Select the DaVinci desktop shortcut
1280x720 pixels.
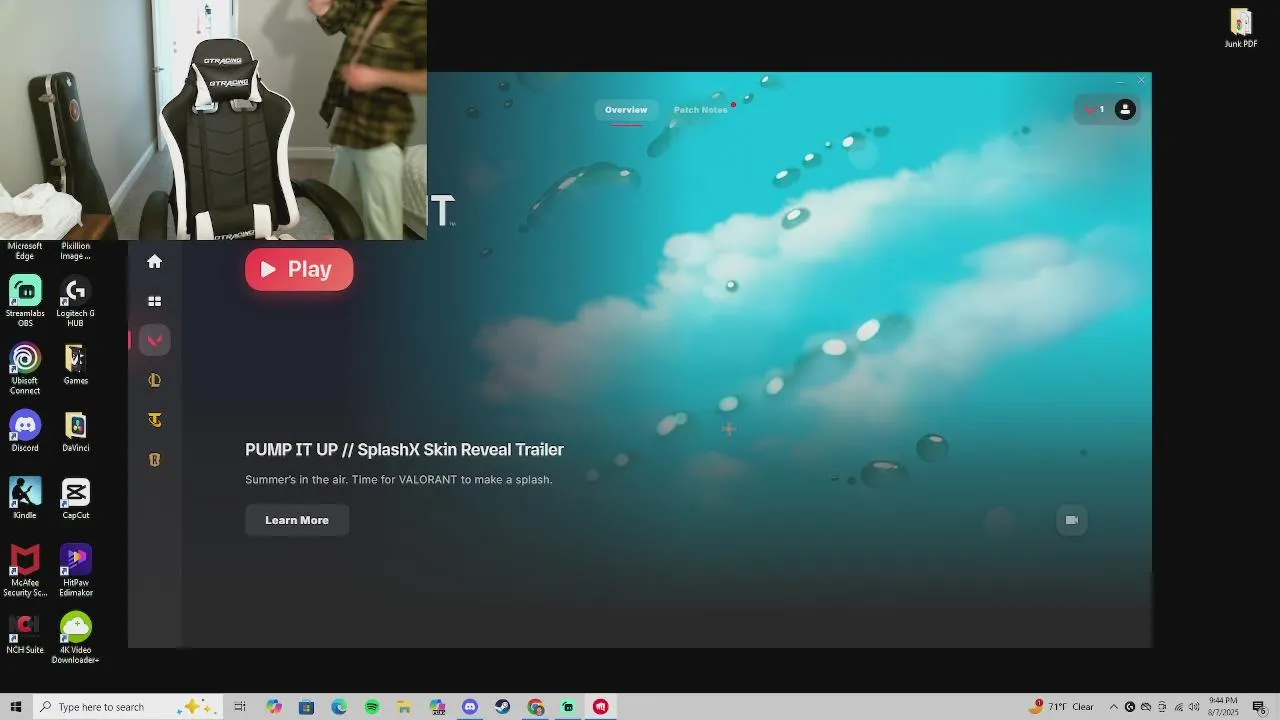coord(75,431)
